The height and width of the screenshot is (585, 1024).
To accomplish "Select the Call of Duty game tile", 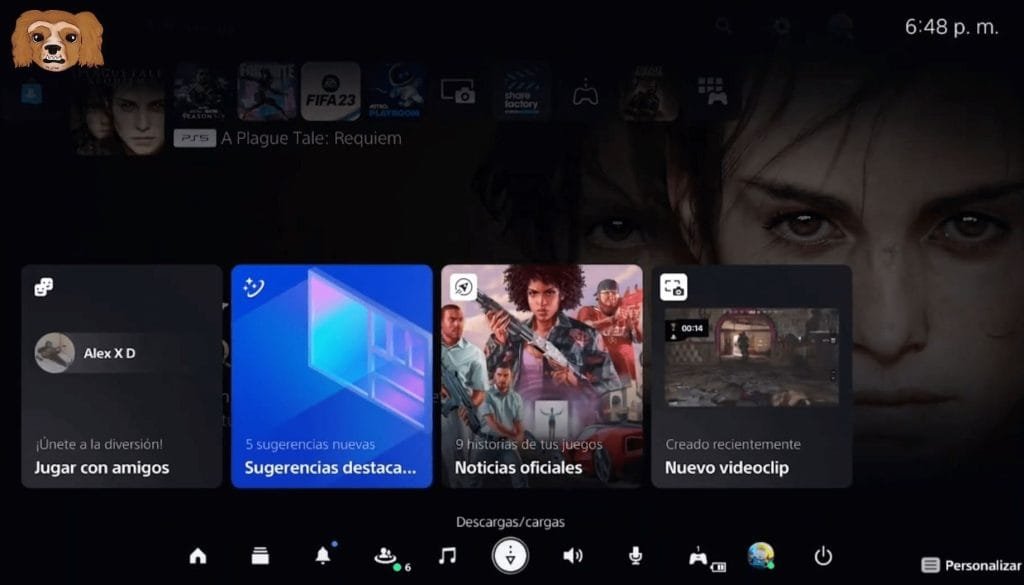I will (201, 91).
